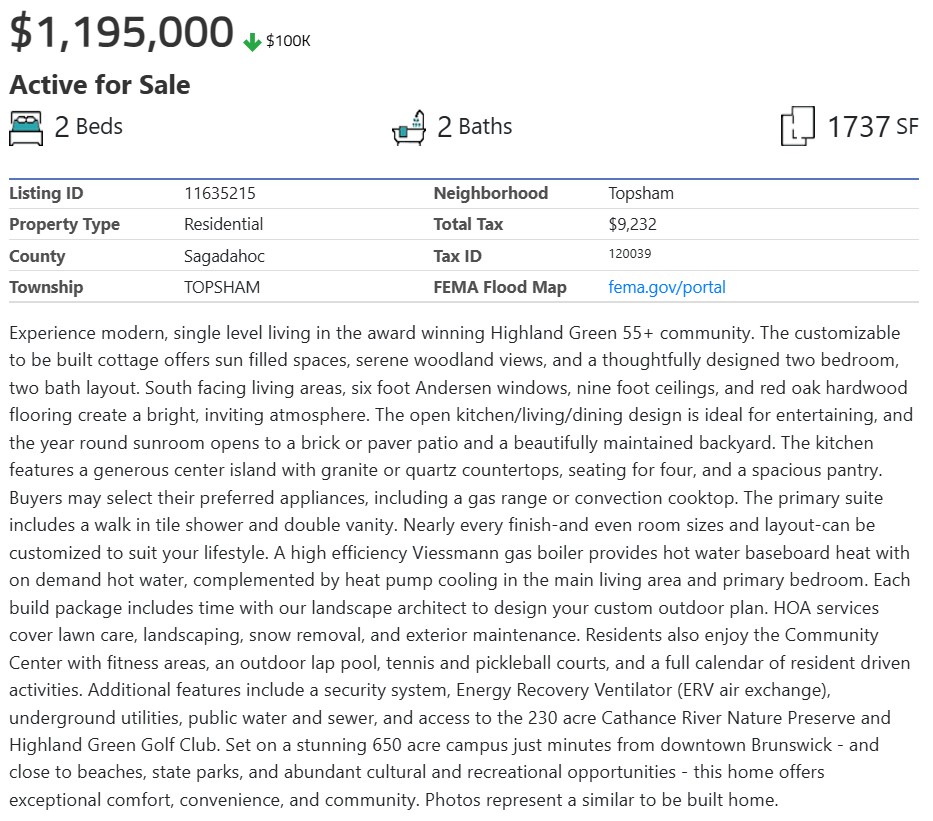Click the floor plan square footage icon
The image size is (933, 821).
(x=797, y=128)
